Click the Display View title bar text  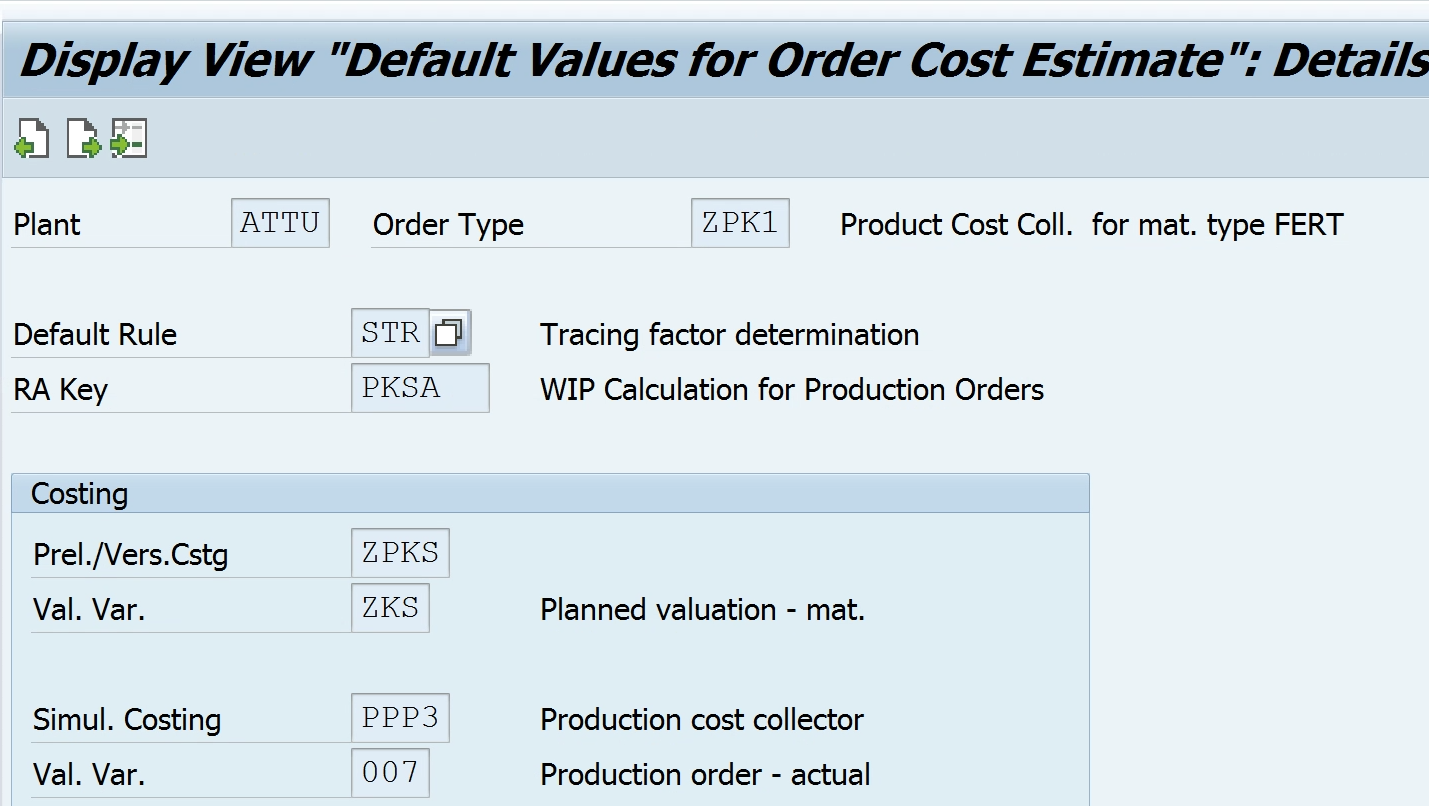(720, 62)
